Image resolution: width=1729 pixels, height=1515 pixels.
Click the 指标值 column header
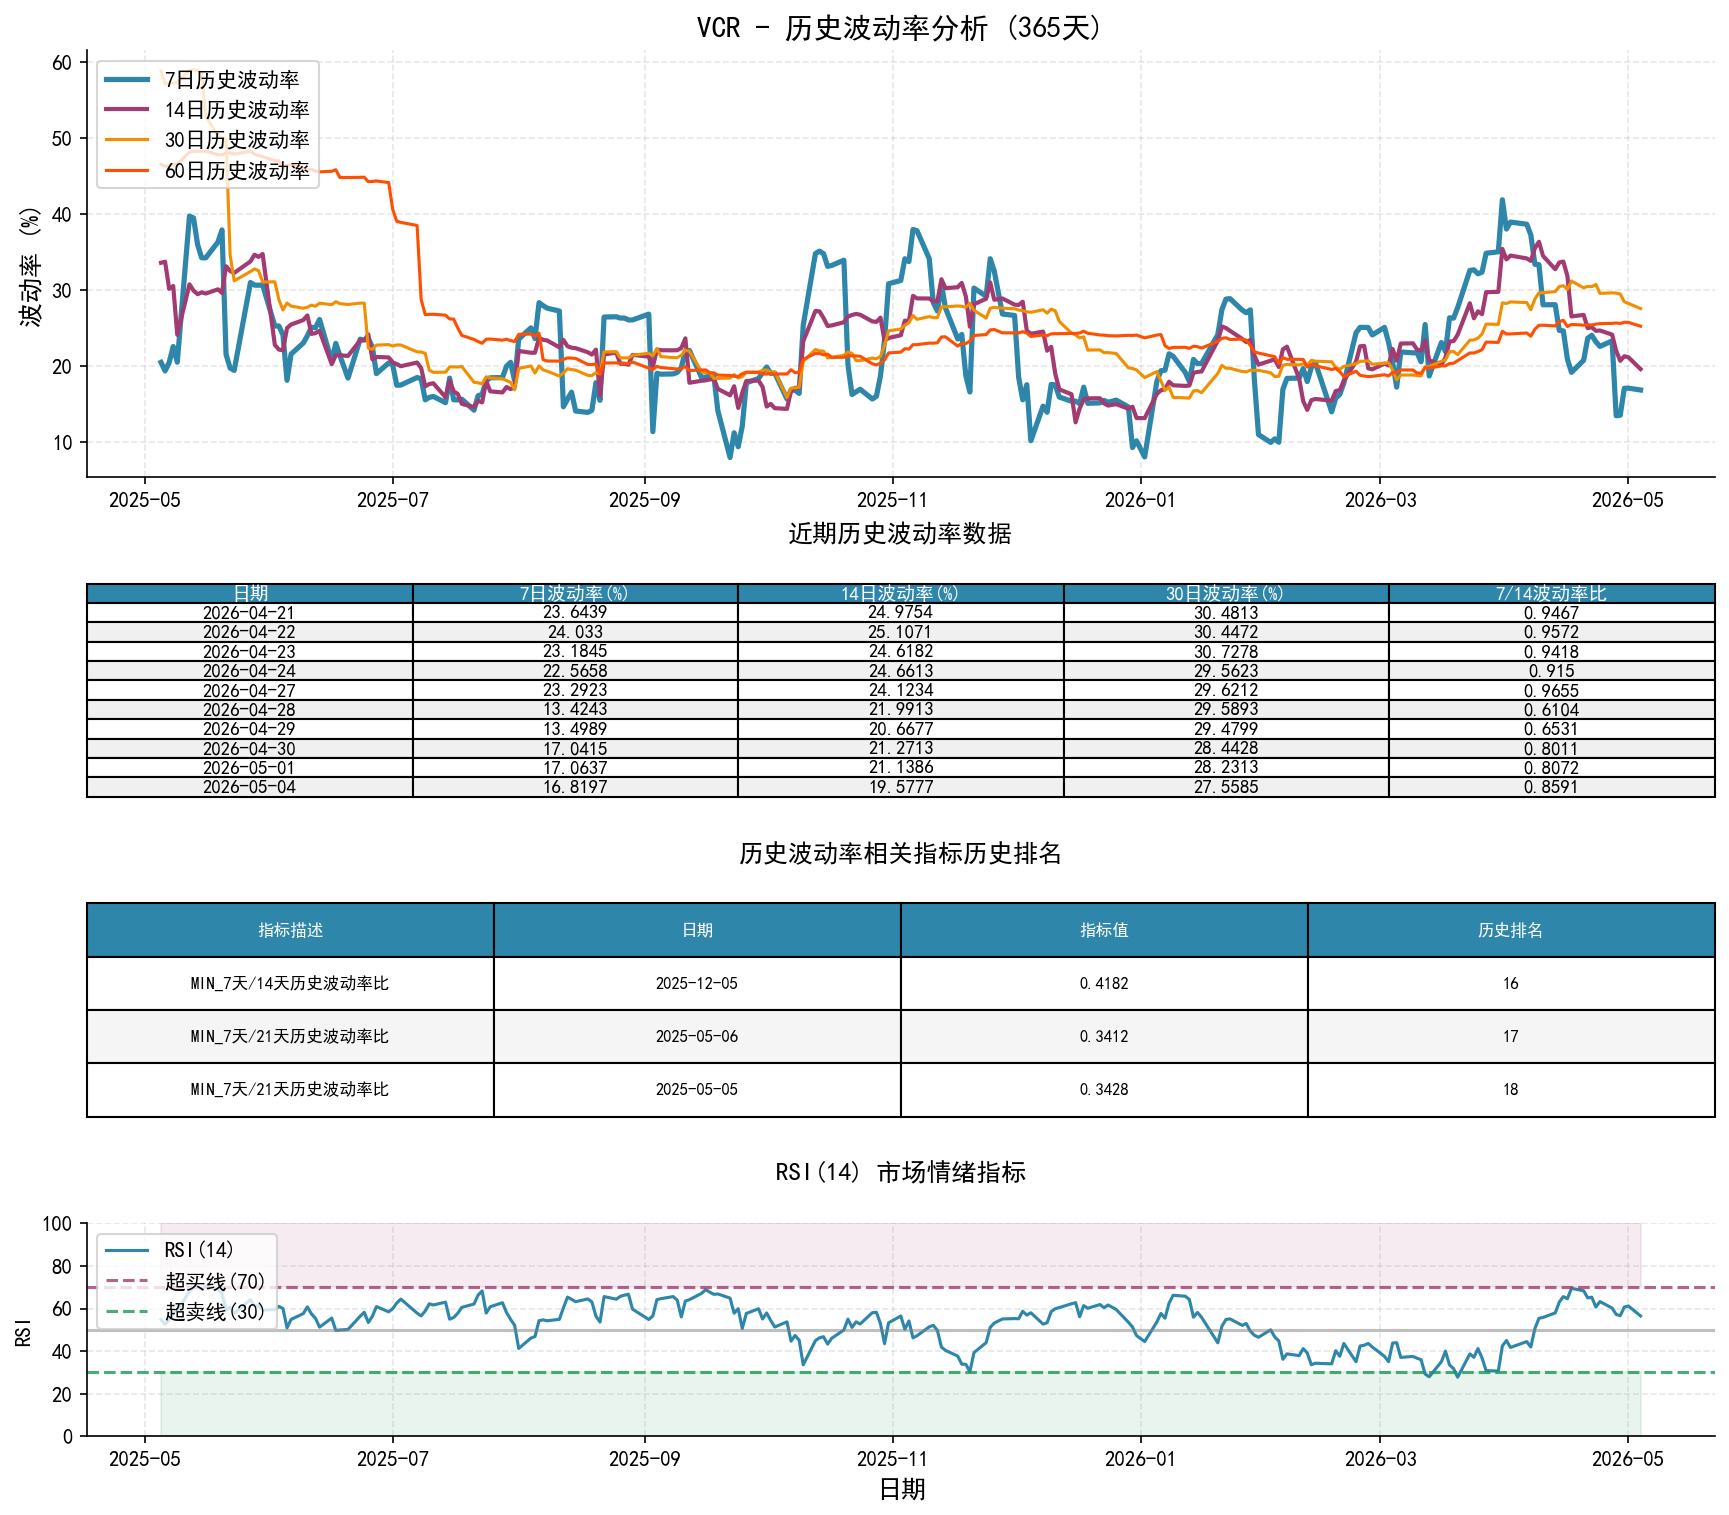click(x=1104, y=930)
